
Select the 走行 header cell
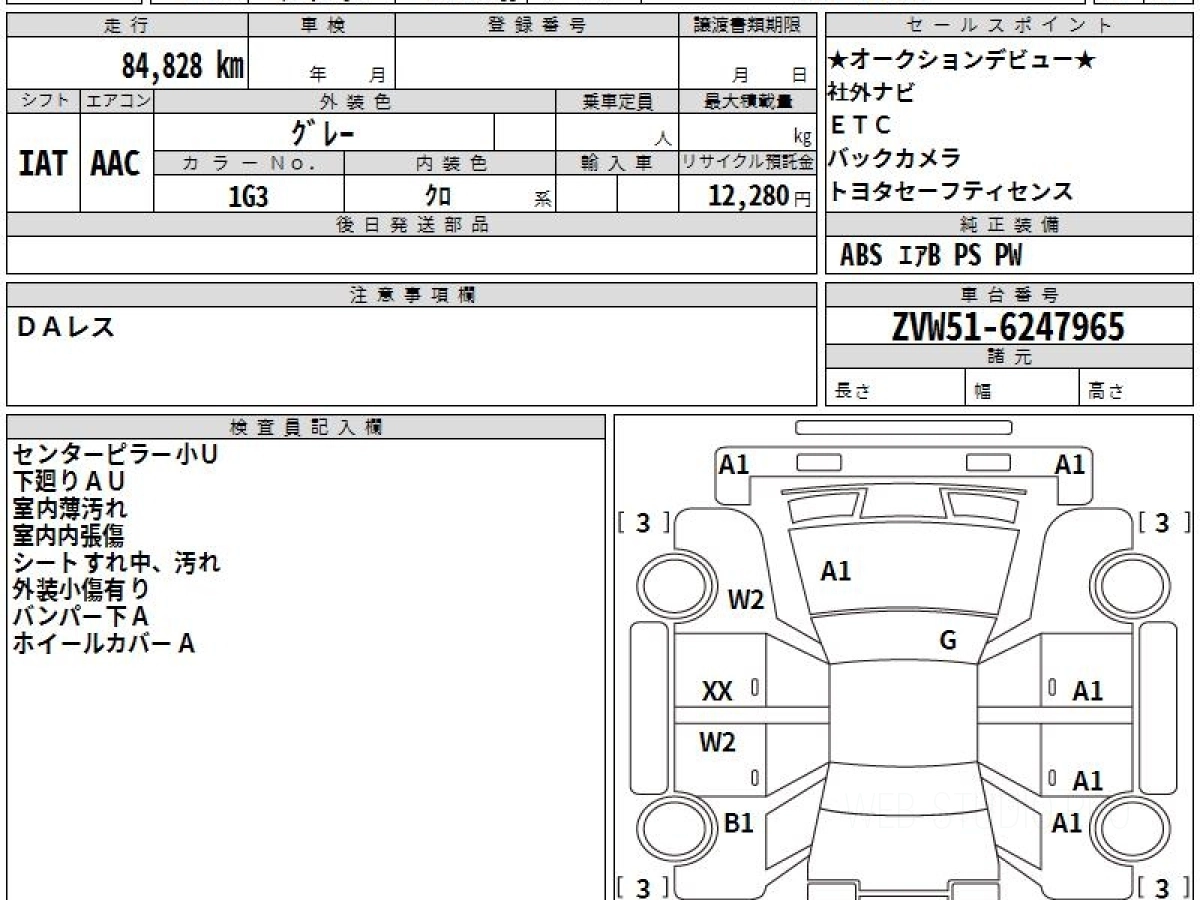click(x=127, y=26)
